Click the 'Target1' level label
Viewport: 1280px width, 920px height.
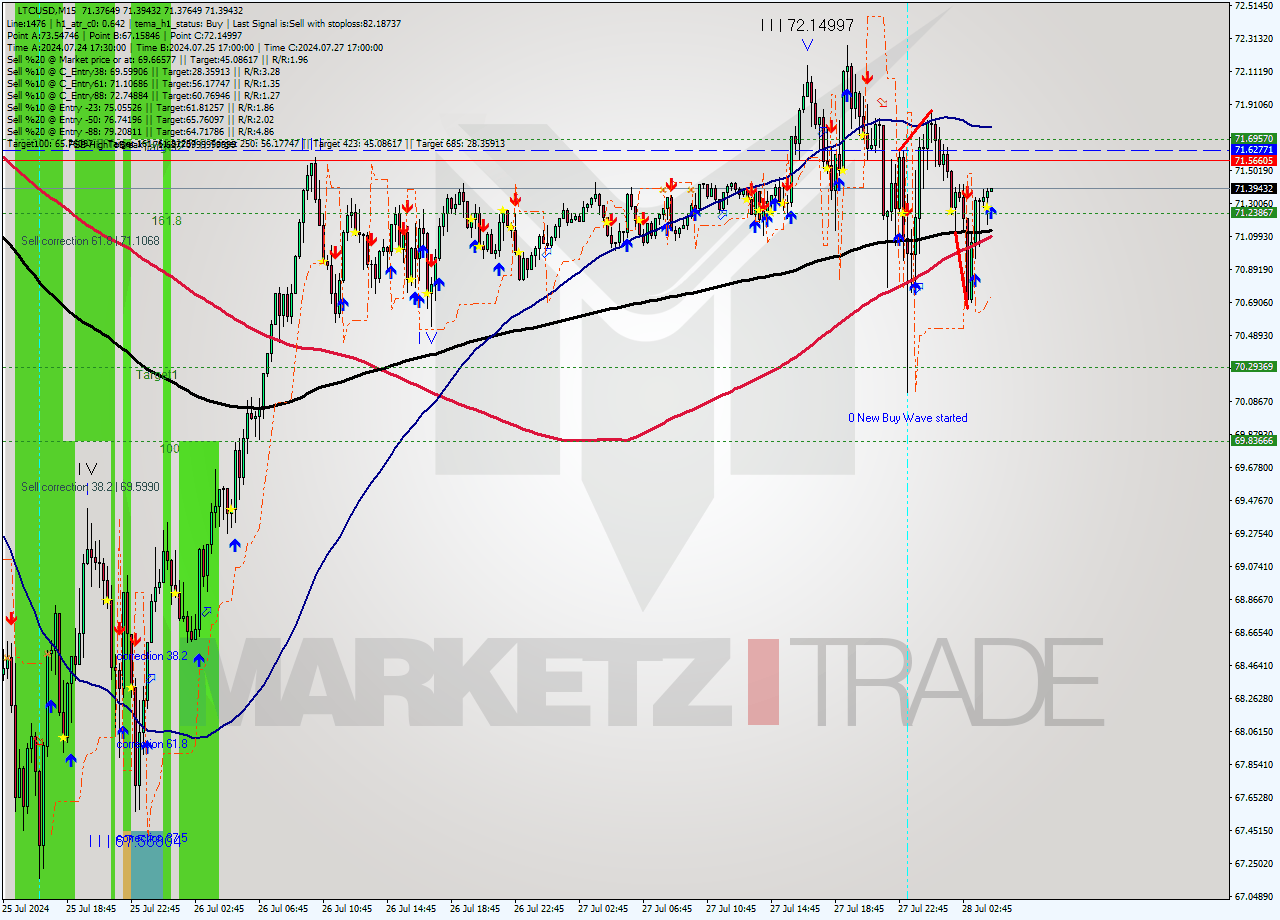point(157,375)
